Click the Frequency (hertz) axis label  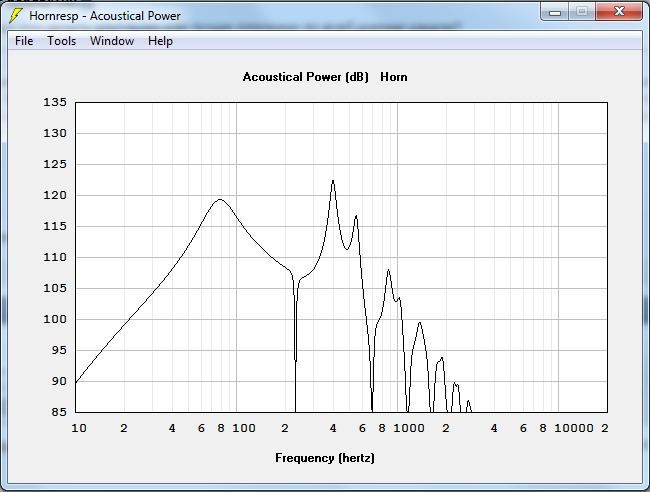click(x=325, y=458)
